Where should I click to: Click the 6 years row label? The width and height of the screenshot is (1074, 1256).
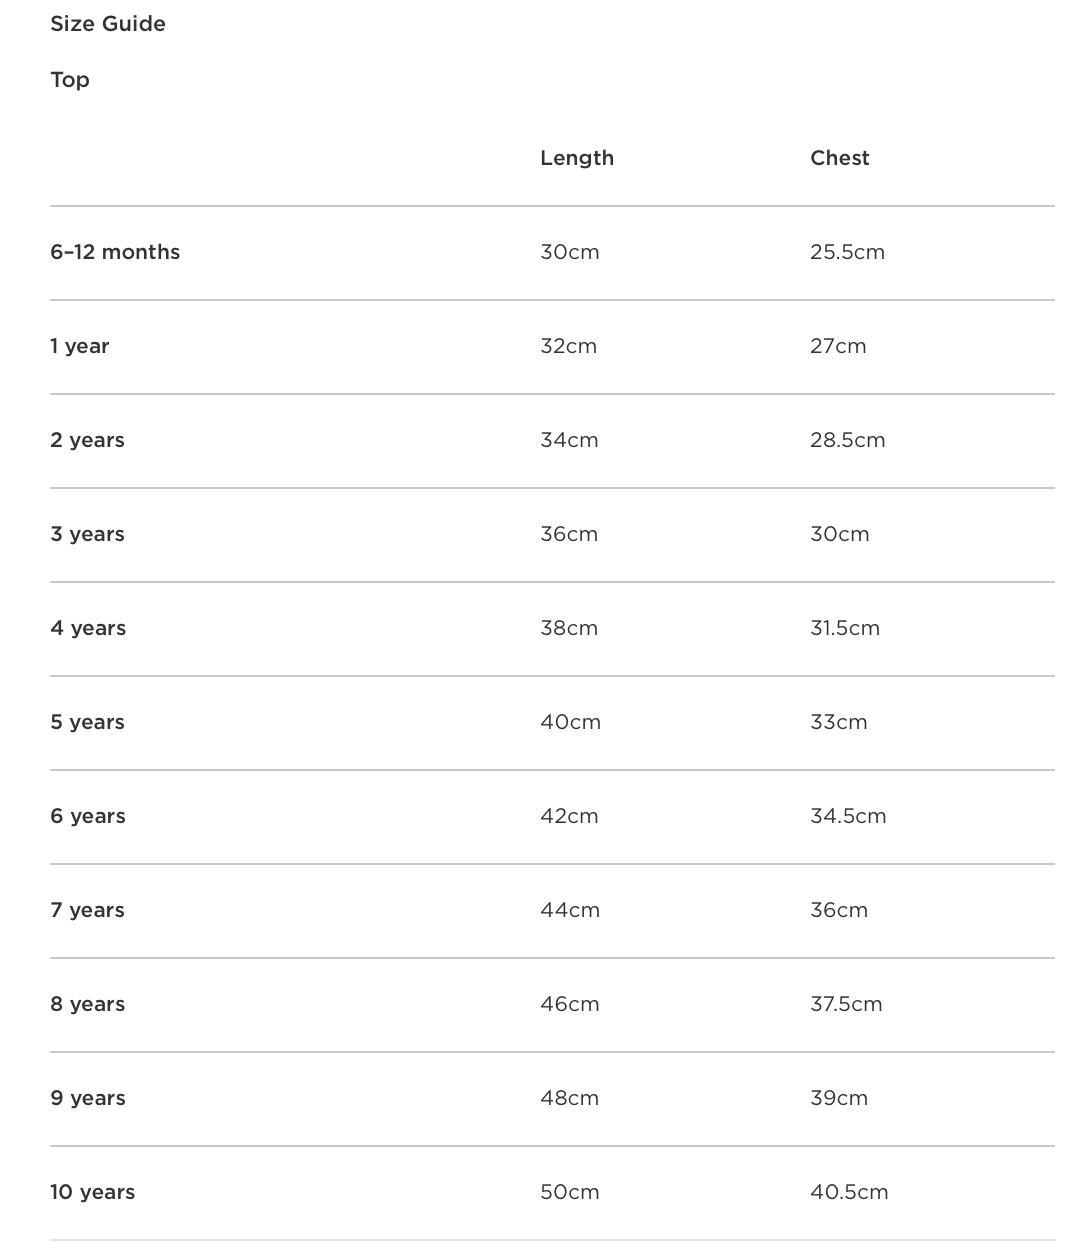tap(88, 816)
